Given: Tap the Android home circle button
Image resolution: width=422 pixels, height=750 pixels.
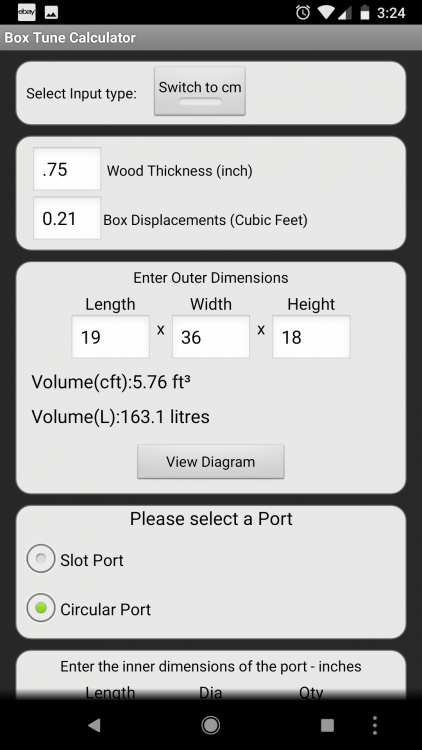Looking at the screenshot, I should 211,725.
